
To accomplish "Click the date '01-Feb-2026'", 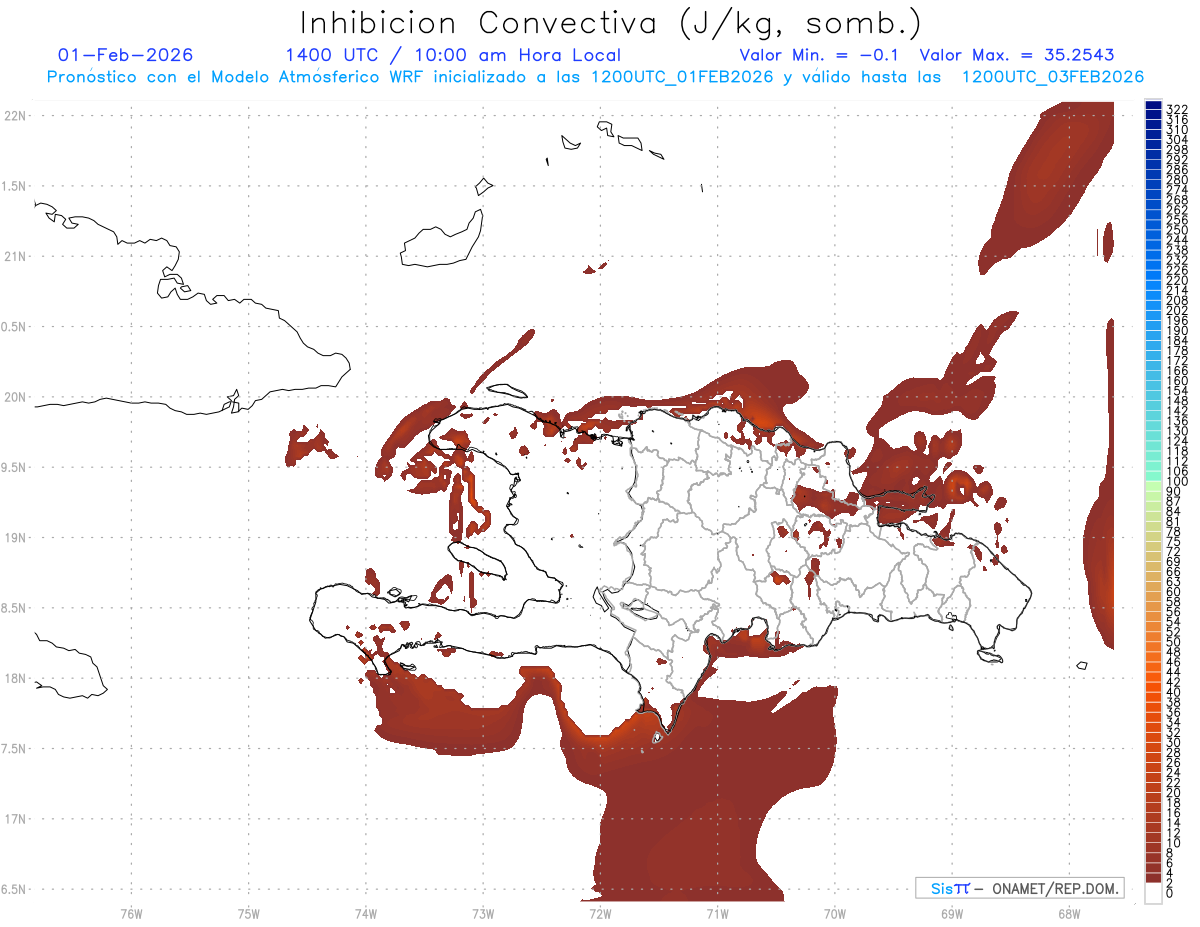I will click(125, 55).
